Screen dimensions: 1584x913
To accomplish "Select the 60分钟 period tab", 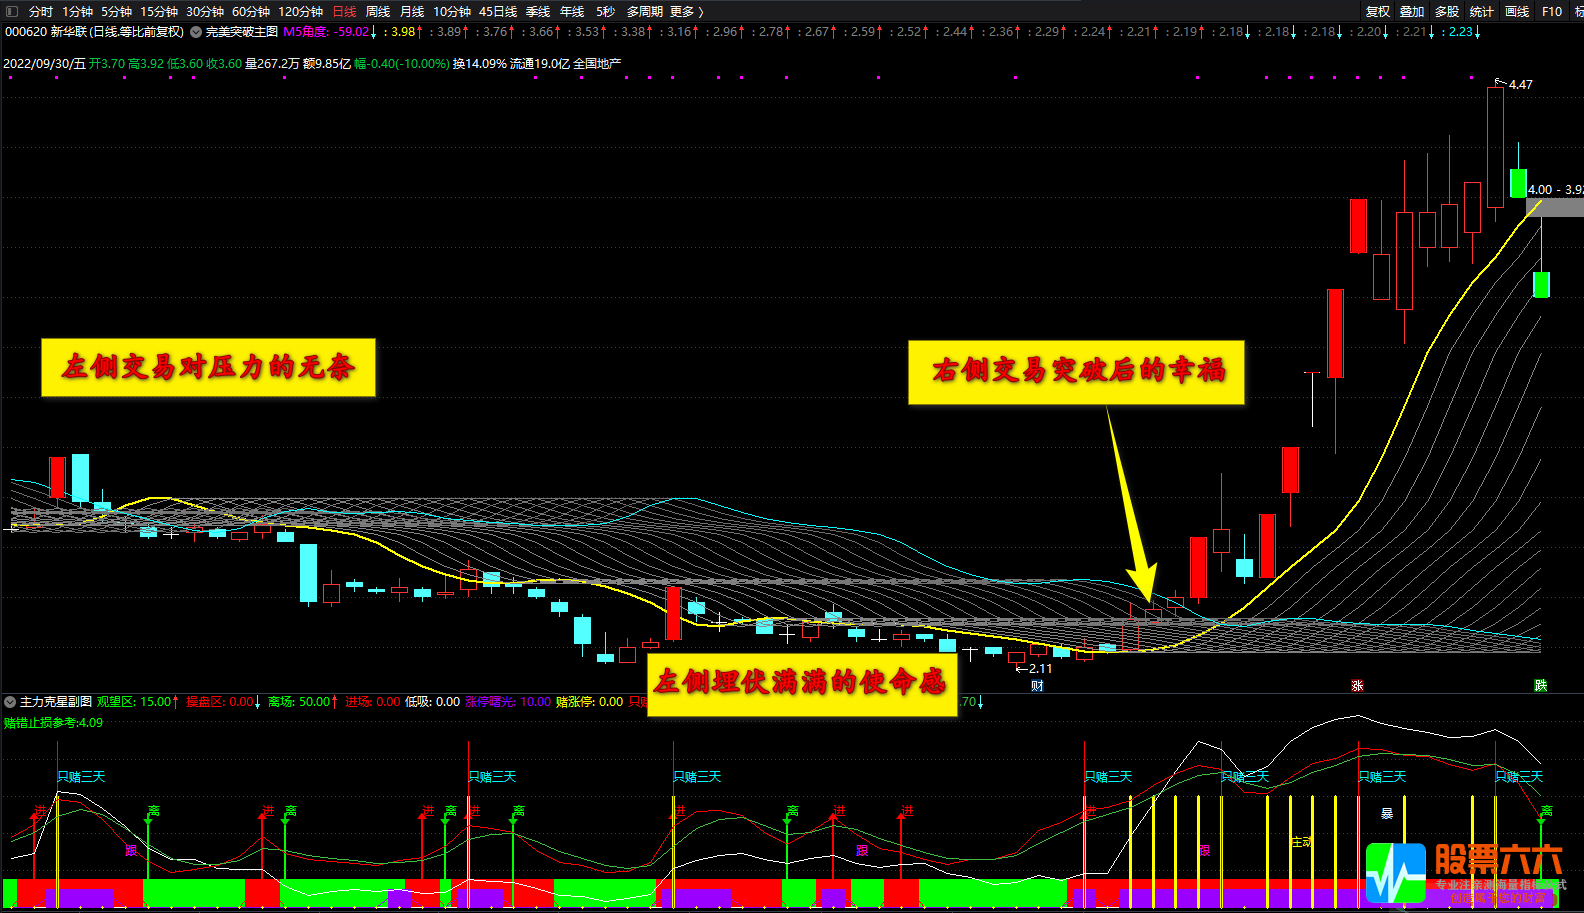I will tap(251, 11).
